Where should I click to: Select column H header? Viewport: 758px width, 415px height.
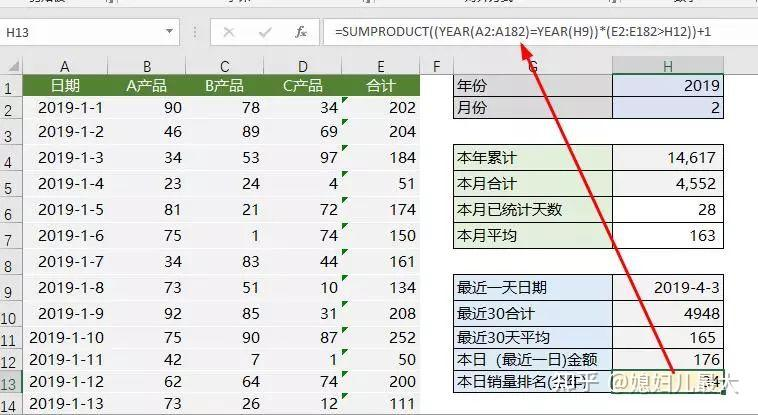point(668,66)
